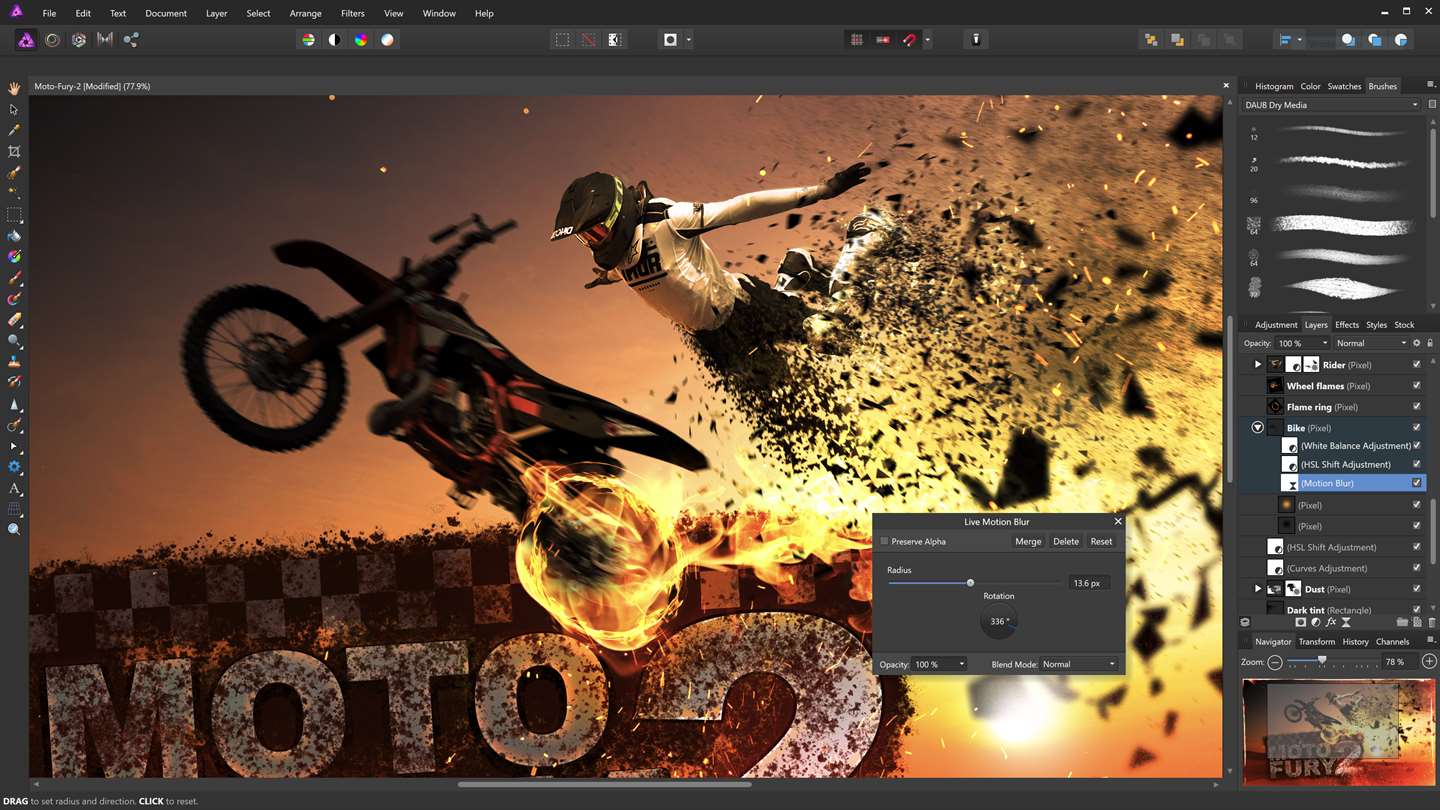Open Blend Mode dropdown in Live Motion Blur
The height and width of the screenshot is (810, 1440).
point(1078,664)
